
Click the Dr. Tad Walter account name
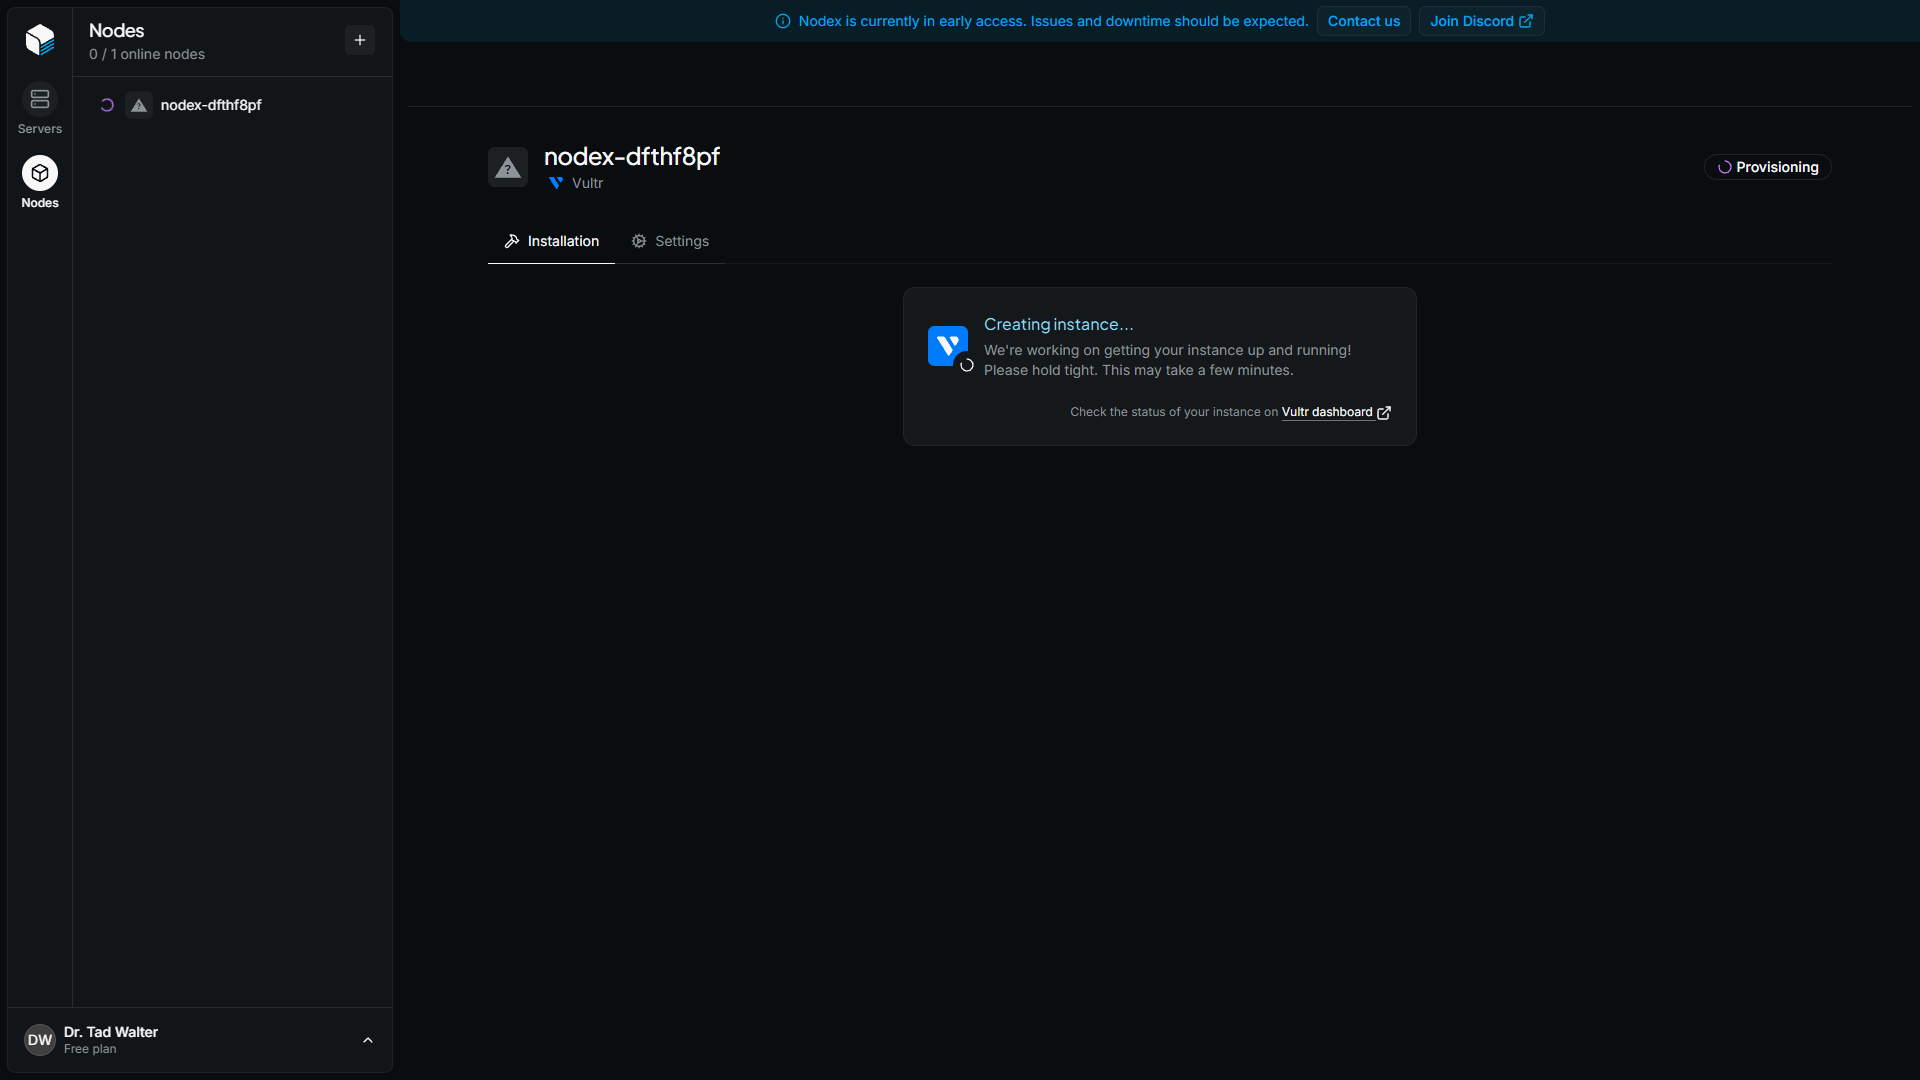click(111, 1032)
